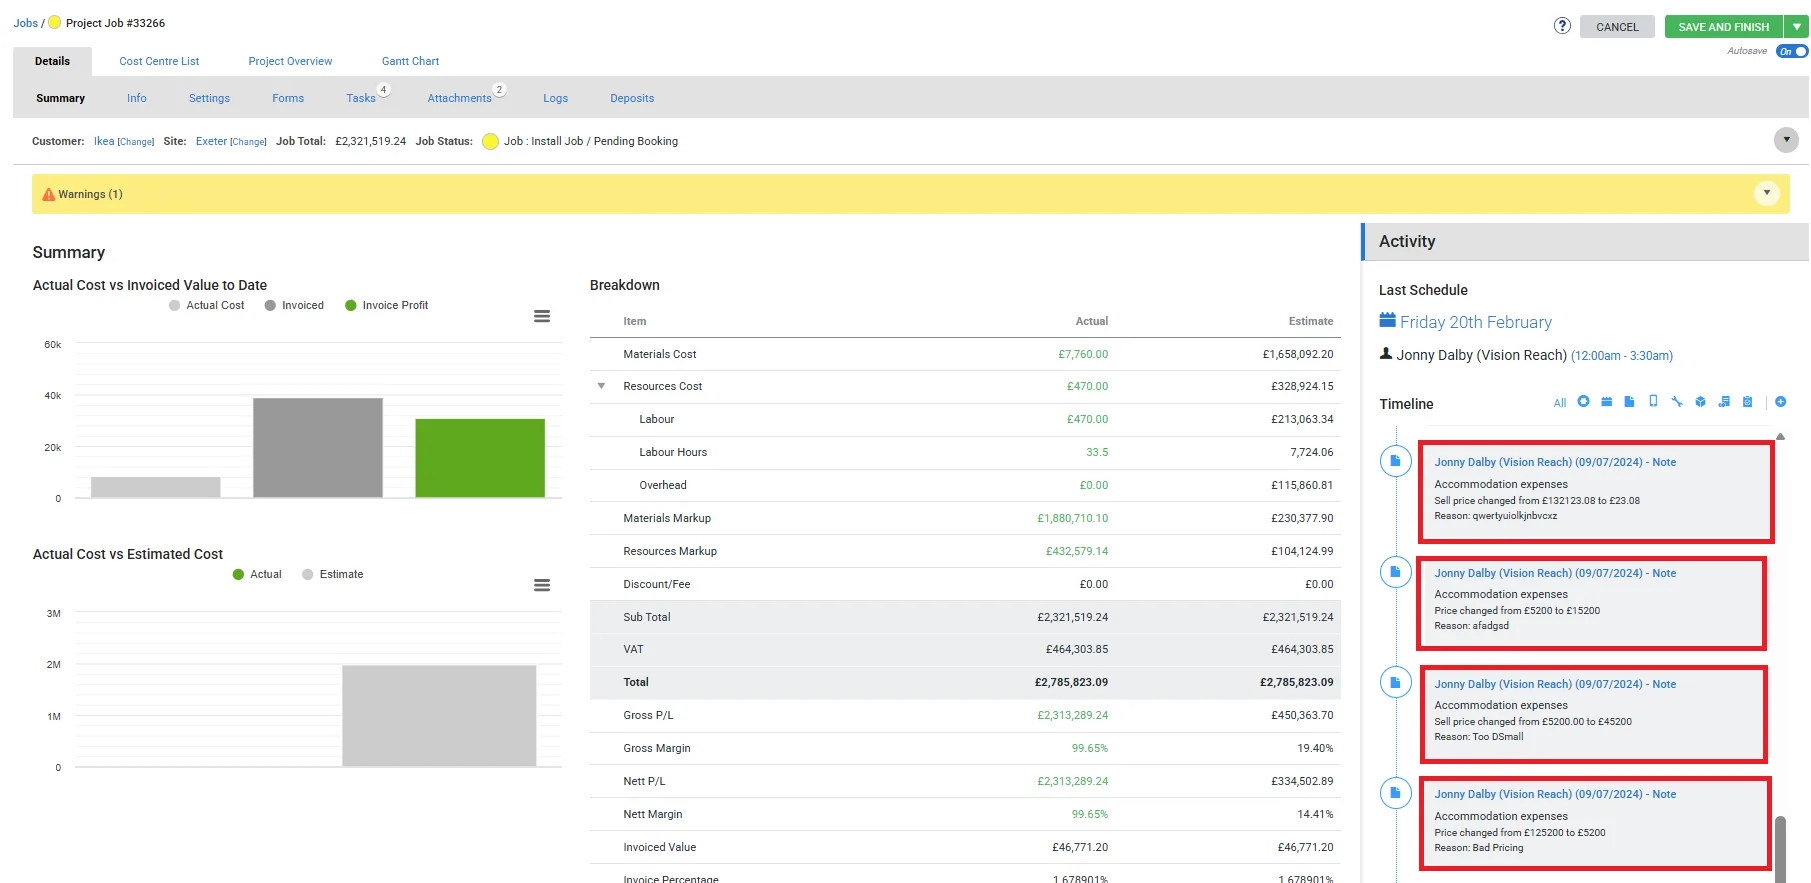Click the yellow job status circle
The width and height of the screenshot is (1811, 883).
point(490,142)
